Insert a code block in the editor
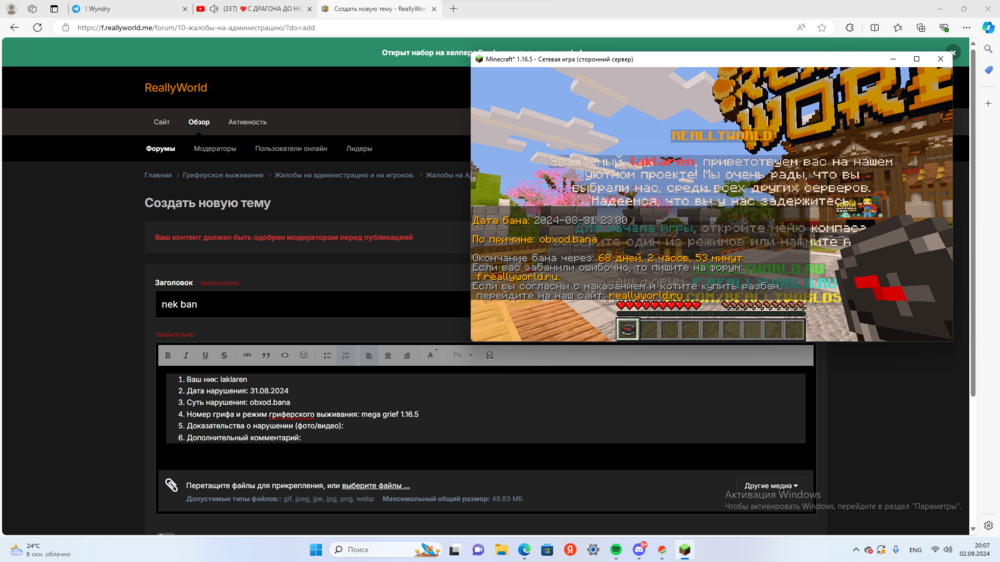 285,355
